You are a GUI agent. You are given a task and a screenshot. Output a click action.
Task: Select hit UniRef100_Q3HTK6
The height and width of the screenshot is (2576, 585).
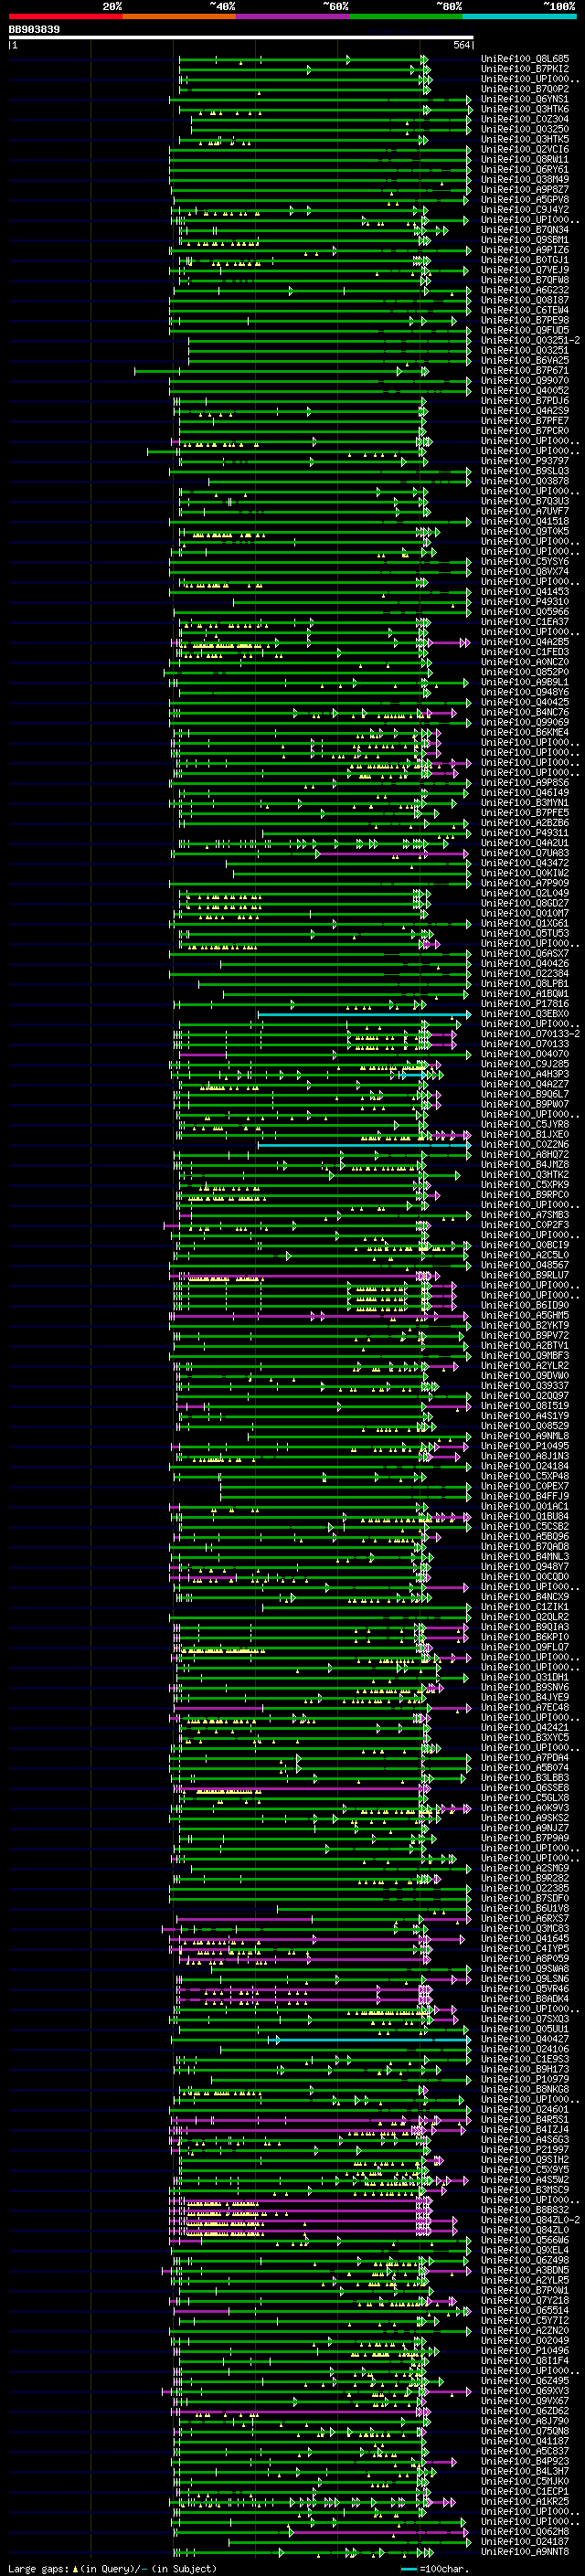[x=525, y=109]
